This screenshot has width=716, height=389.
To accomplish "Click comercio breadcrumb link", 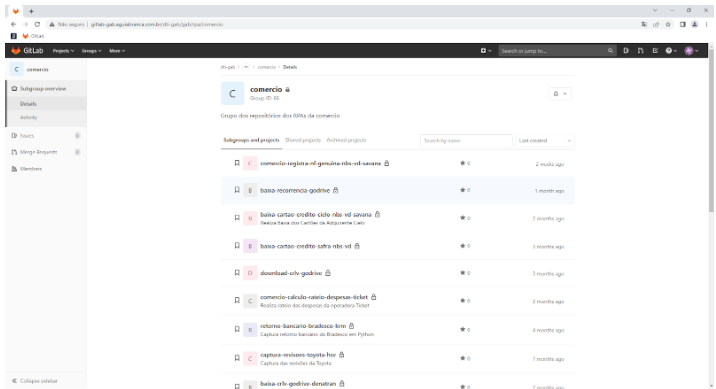I will tap(267, 67).
